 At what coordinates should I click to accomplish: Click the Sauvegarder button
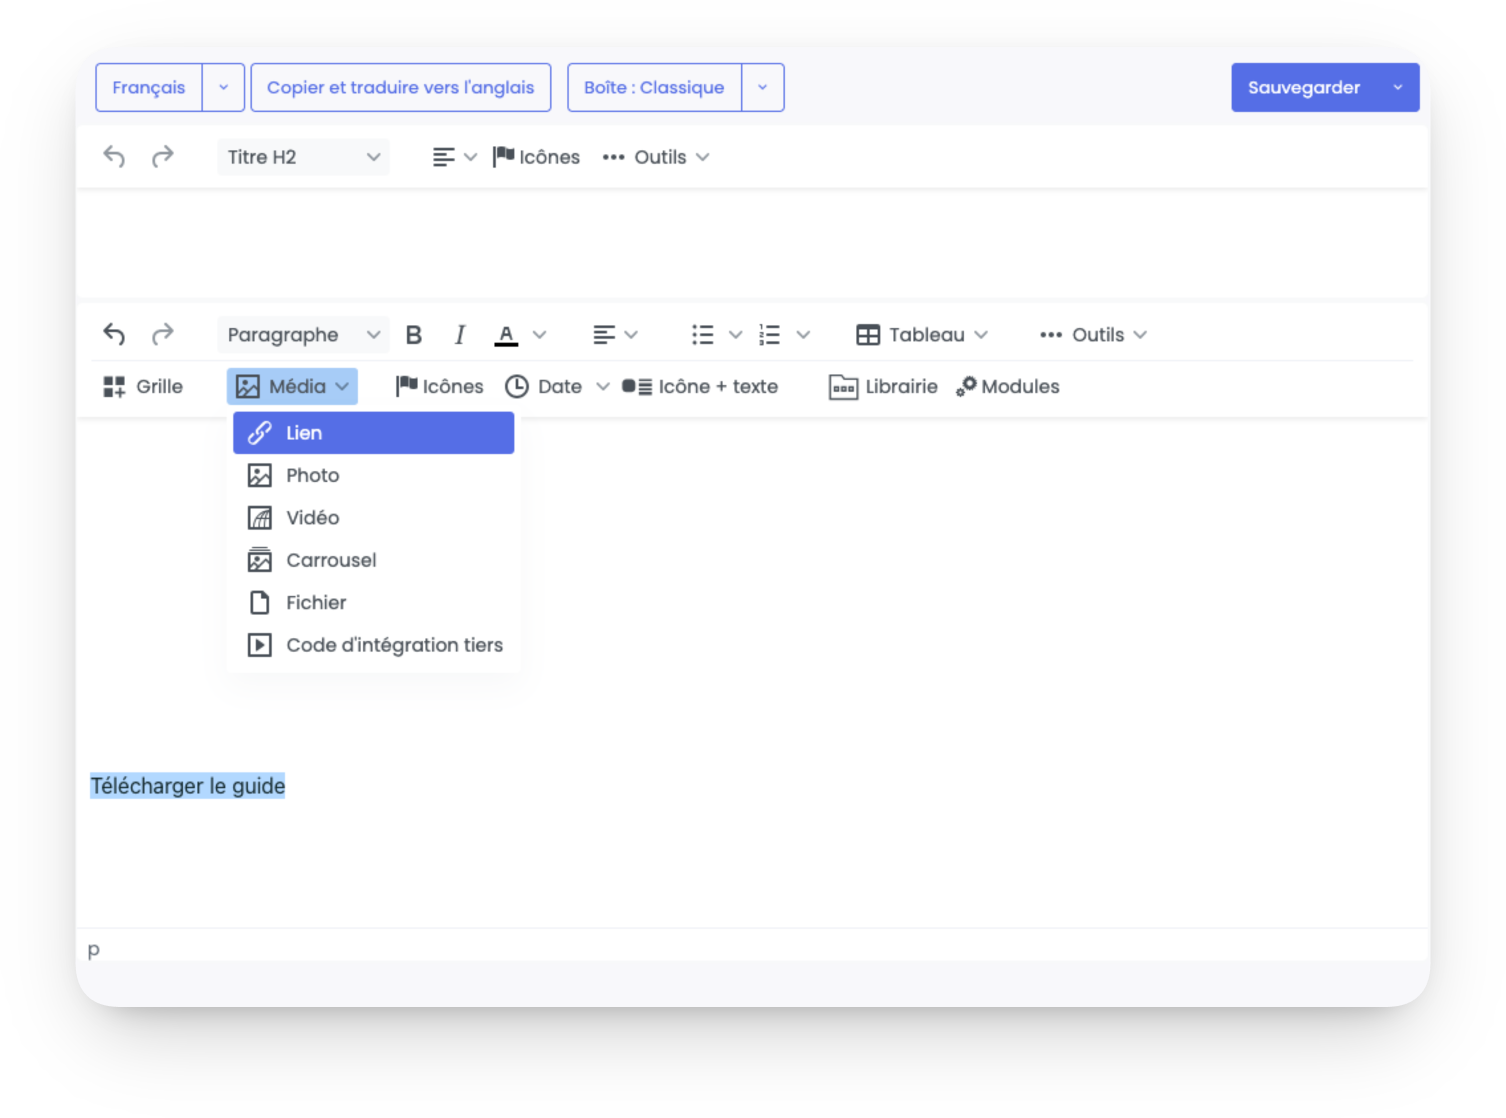pyautogui.click(x=1304, y=88)
